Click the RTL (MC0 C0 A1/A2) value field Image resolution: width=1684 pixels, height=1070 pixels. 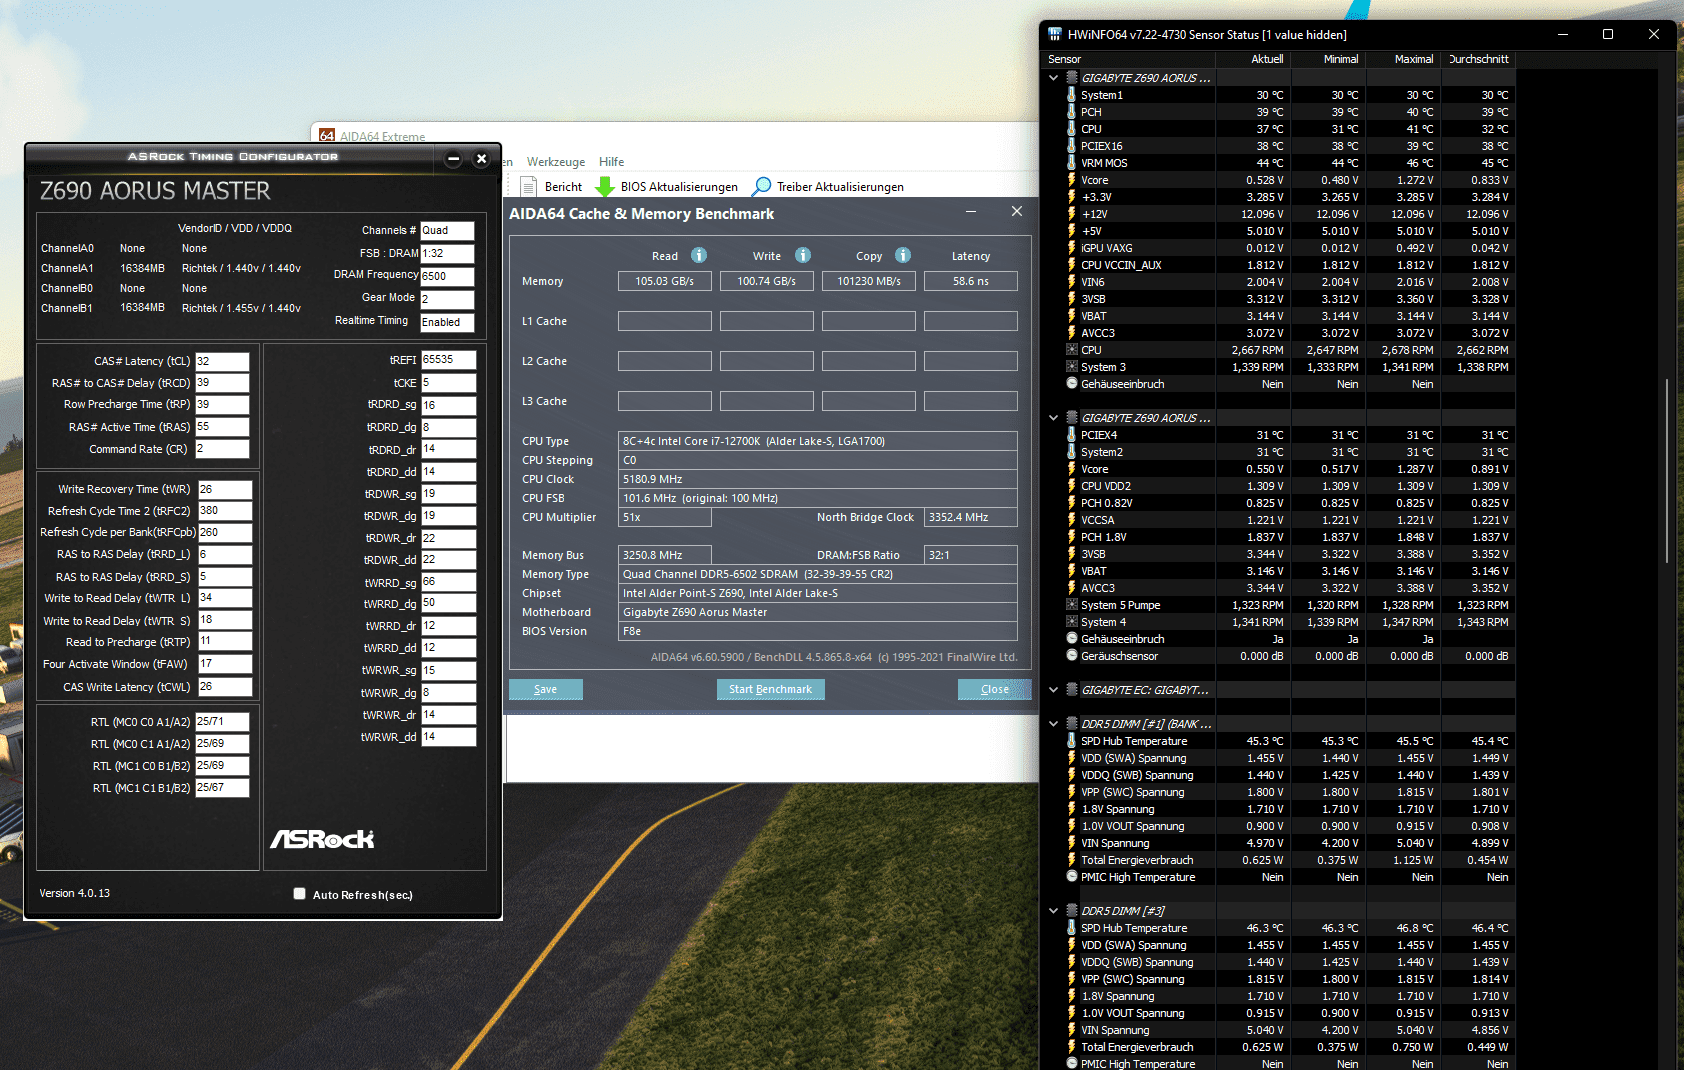[222, 721]
